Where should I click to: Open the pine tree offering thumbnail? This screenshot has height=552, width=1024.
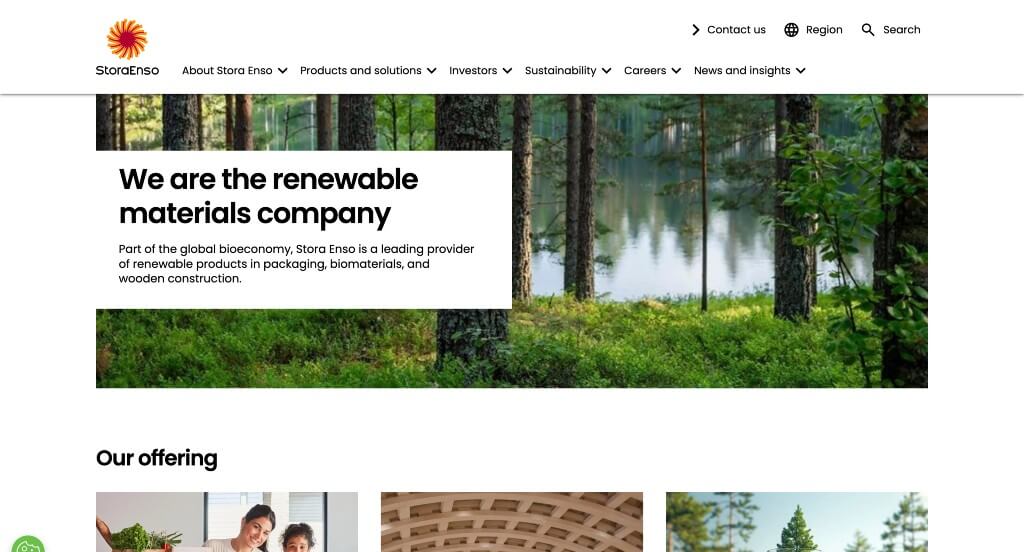point(797,522)
